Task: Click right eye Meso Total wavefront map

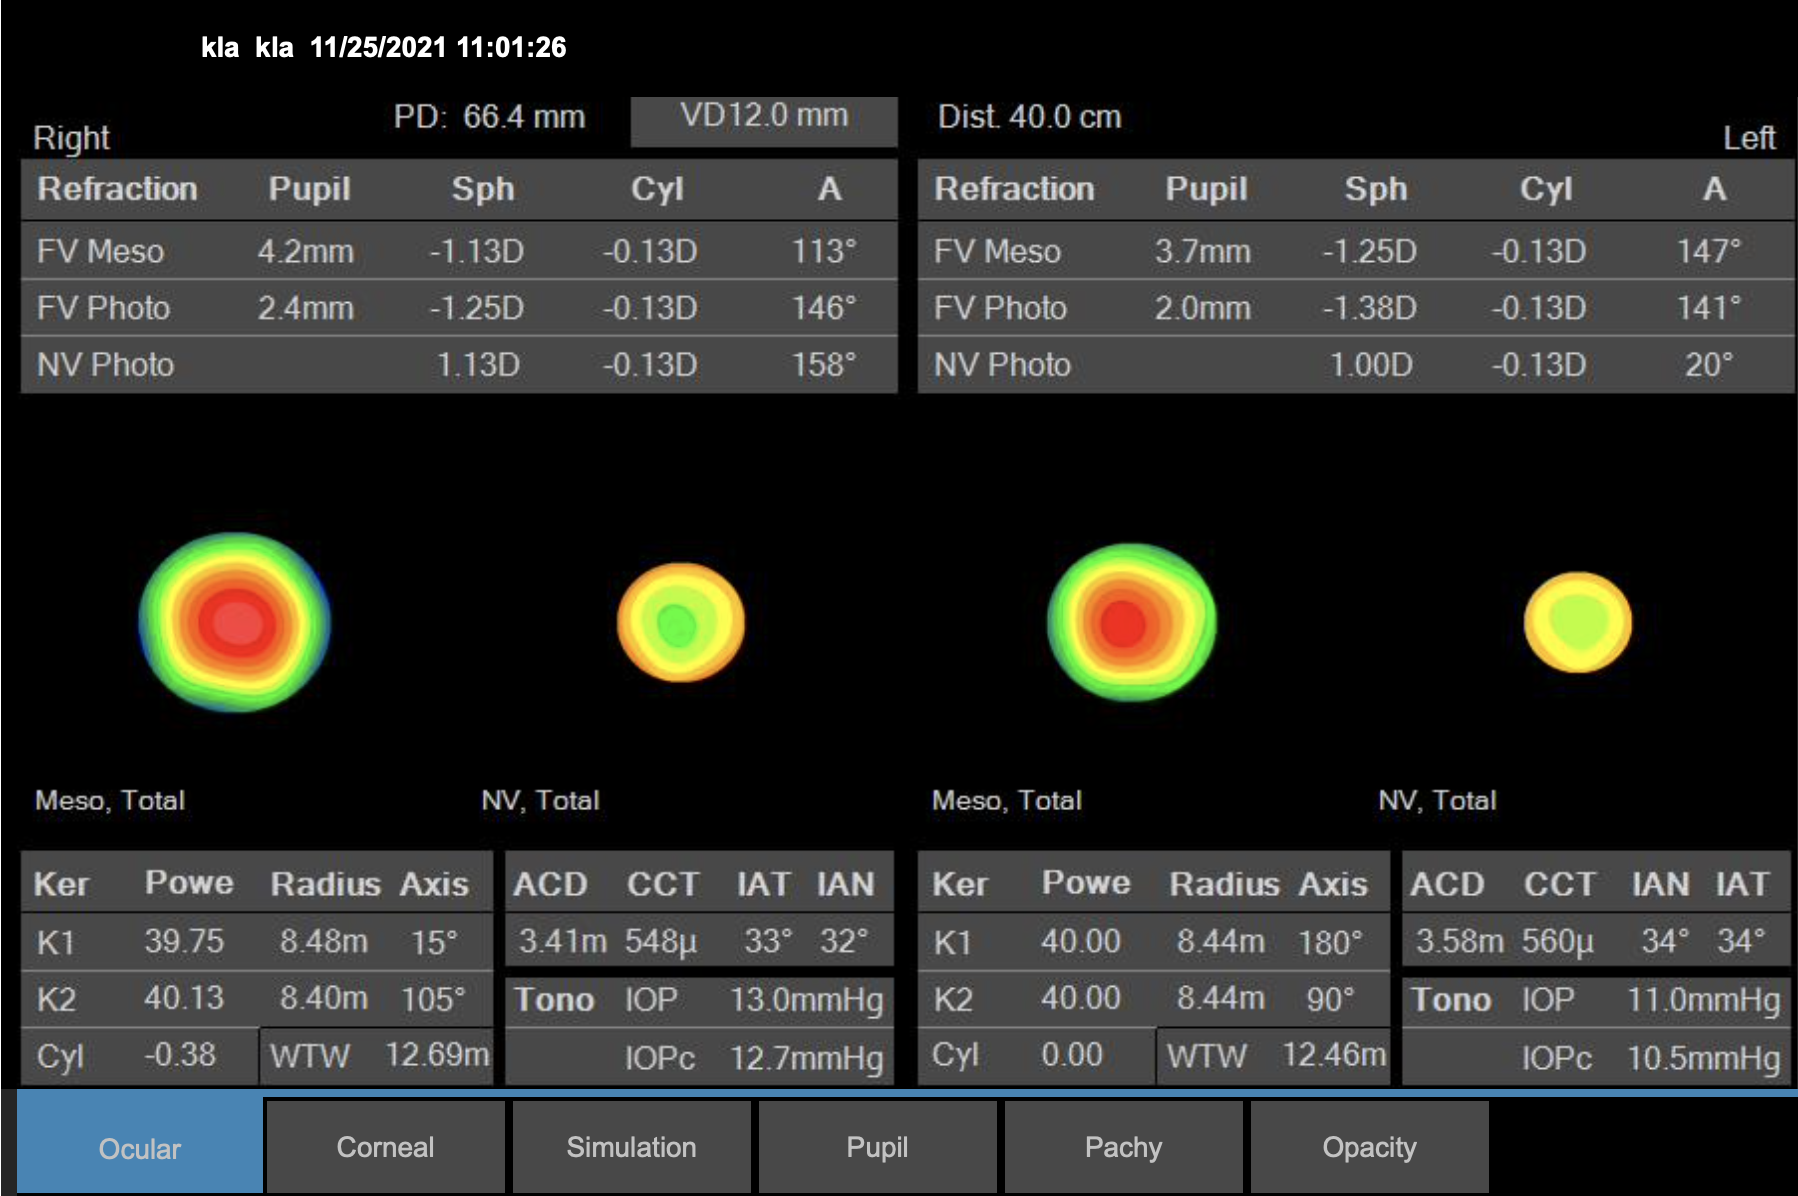Action: (x=235, y=622)
